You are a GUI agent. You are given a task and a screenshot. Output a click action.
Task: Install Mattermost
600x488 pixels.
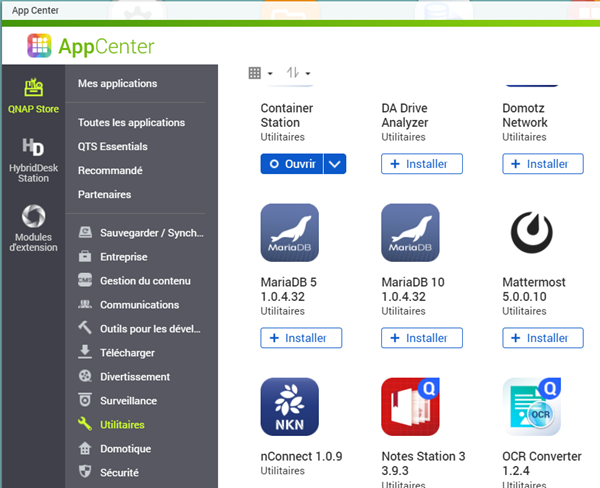tap(543, 338)
